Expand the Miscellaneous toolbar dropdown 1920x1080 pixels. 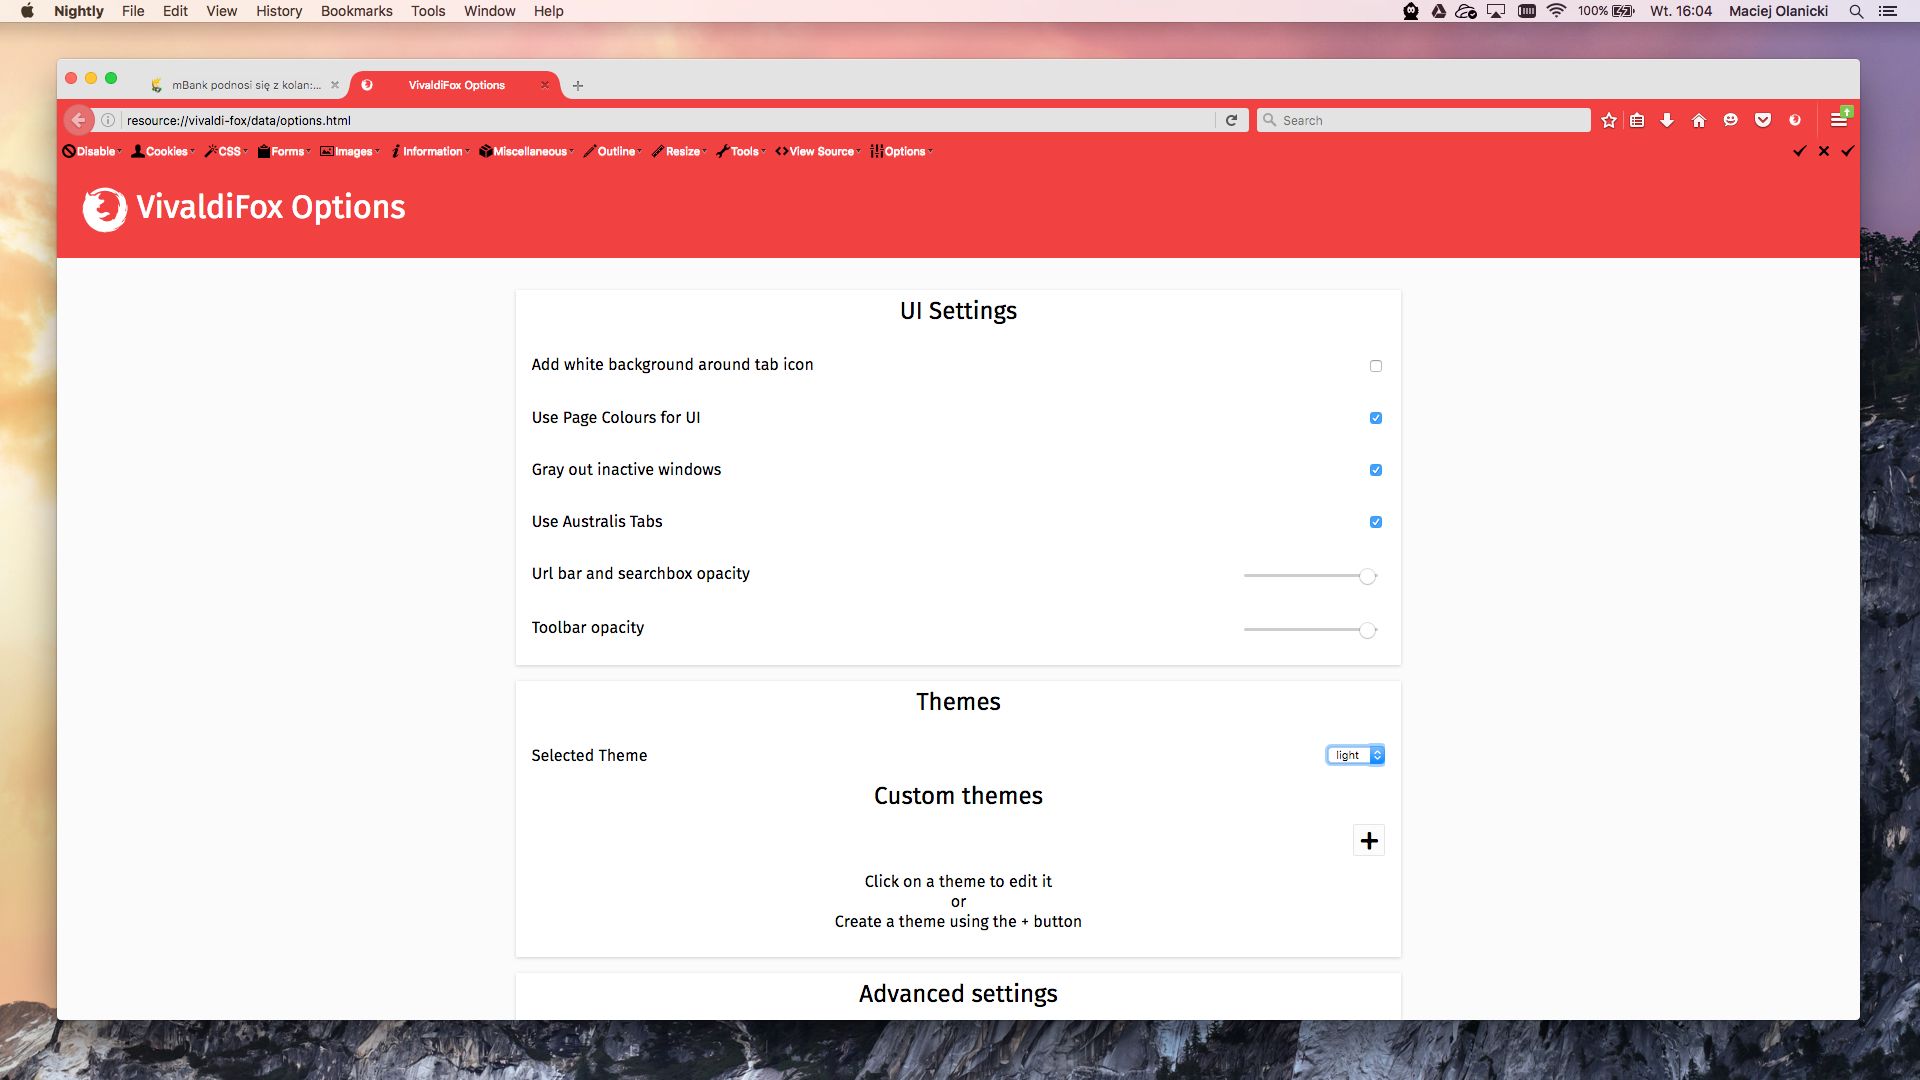point(529,151)
